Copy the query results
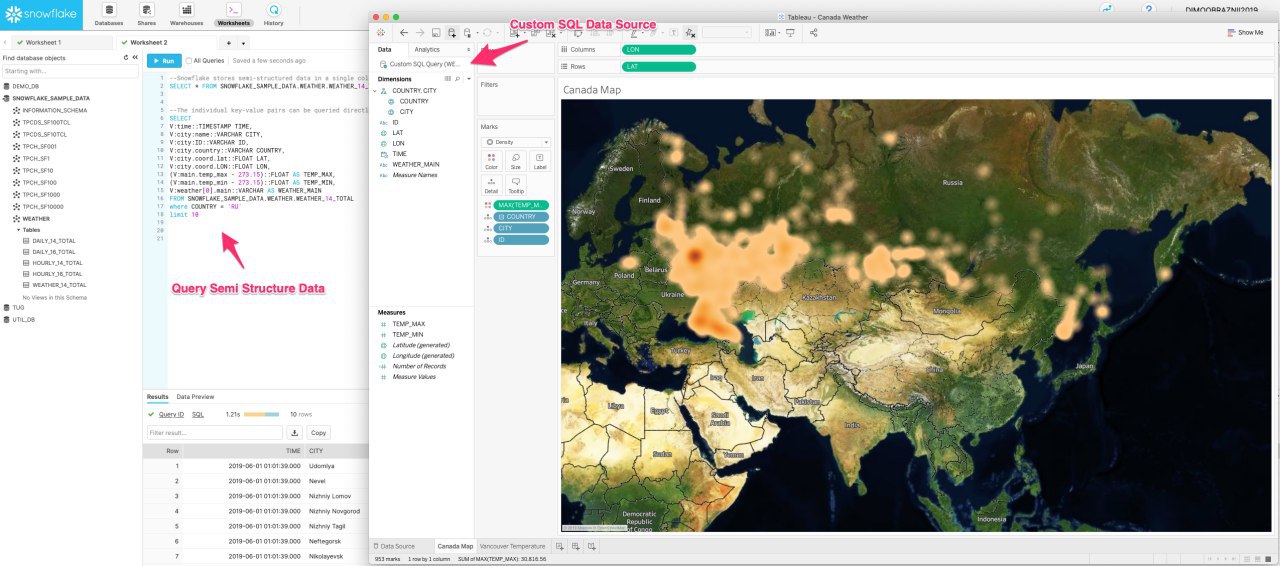The image size is (1280, 566). [x=318, y=433]
